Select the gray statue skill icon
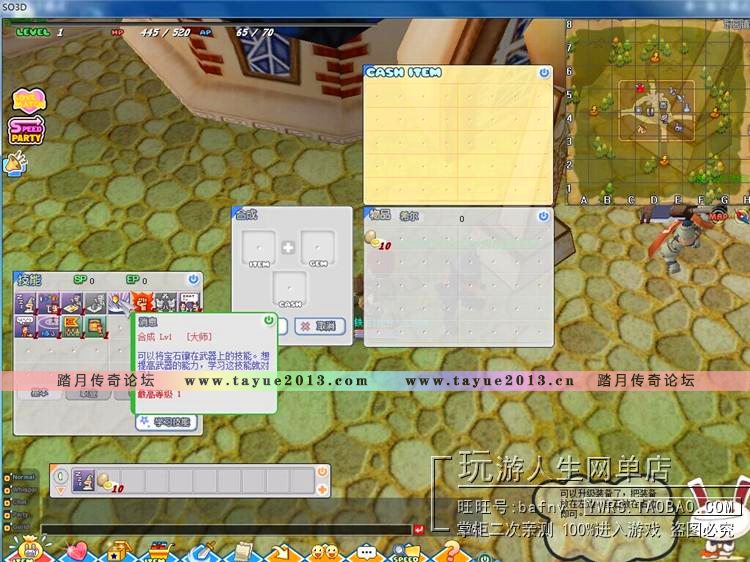The width and height of the screenshot is (750, 562). click(96, 303)
